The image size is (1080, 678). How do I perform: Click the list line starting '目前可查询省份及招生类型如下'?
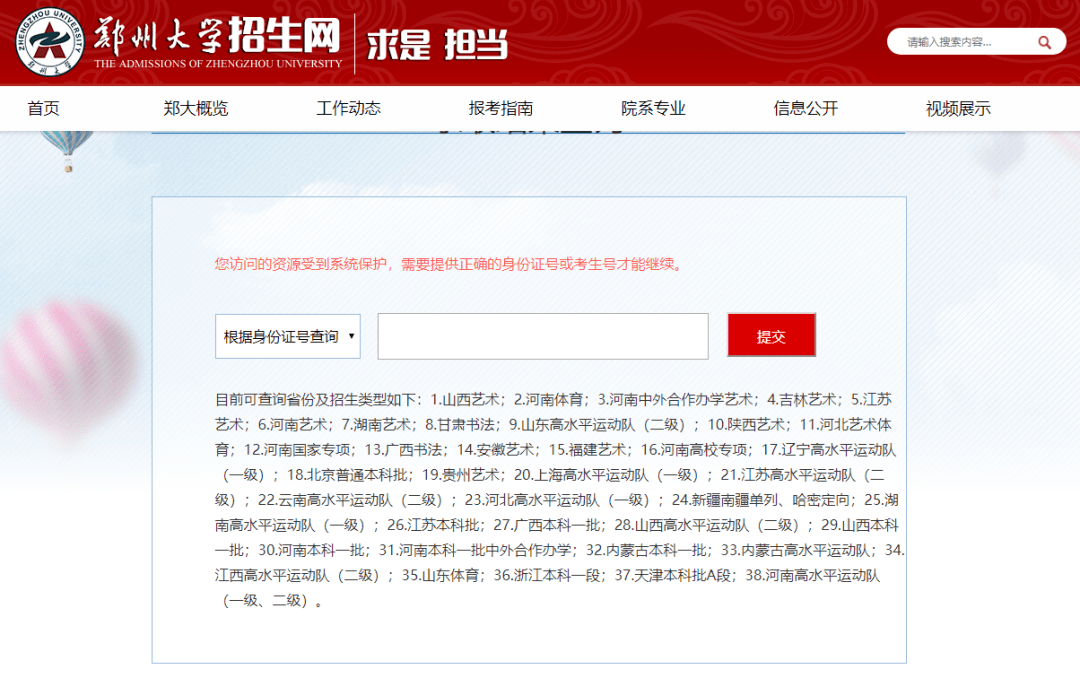pyautogui.click(x=553, y=400)
